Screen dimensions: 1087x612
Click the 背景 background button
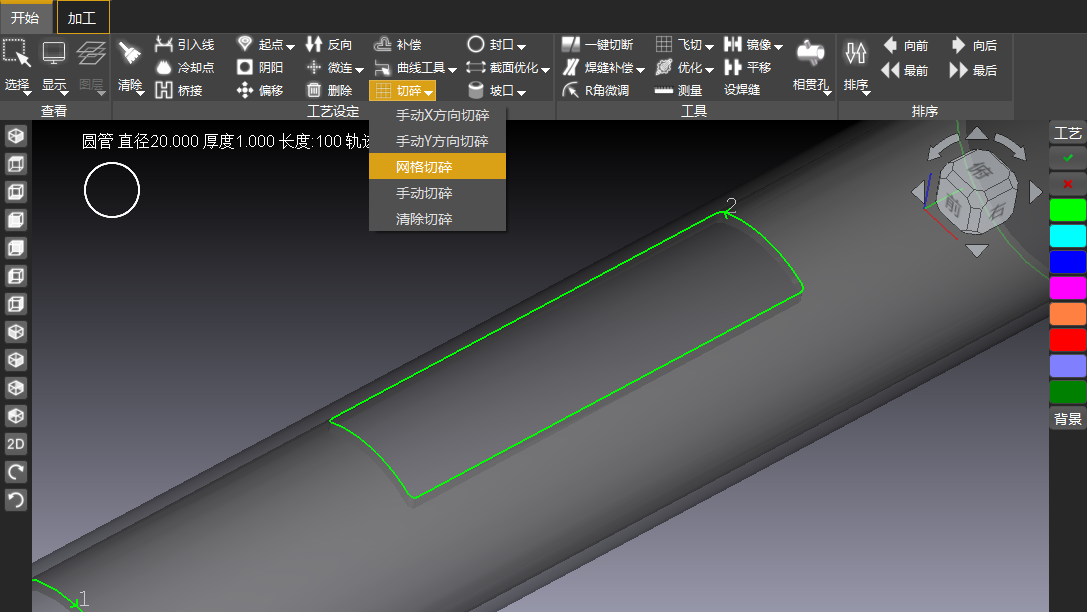tap(1068, 419)
